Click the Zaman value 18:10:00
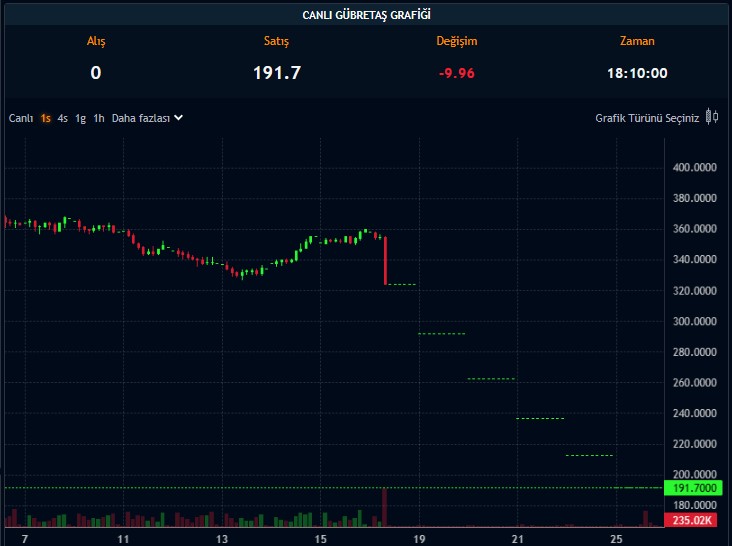This screenshot has height=546, width=732. [637, 73]
